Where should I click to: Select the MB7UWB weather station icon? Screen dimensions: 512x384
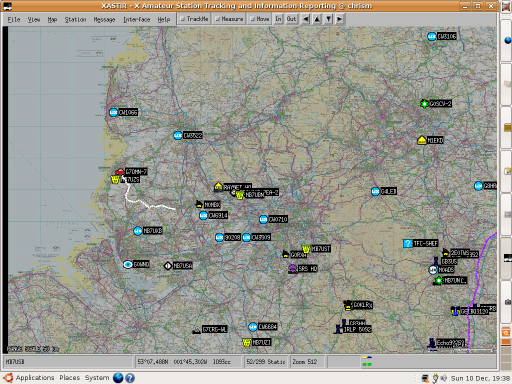point(138,231)
